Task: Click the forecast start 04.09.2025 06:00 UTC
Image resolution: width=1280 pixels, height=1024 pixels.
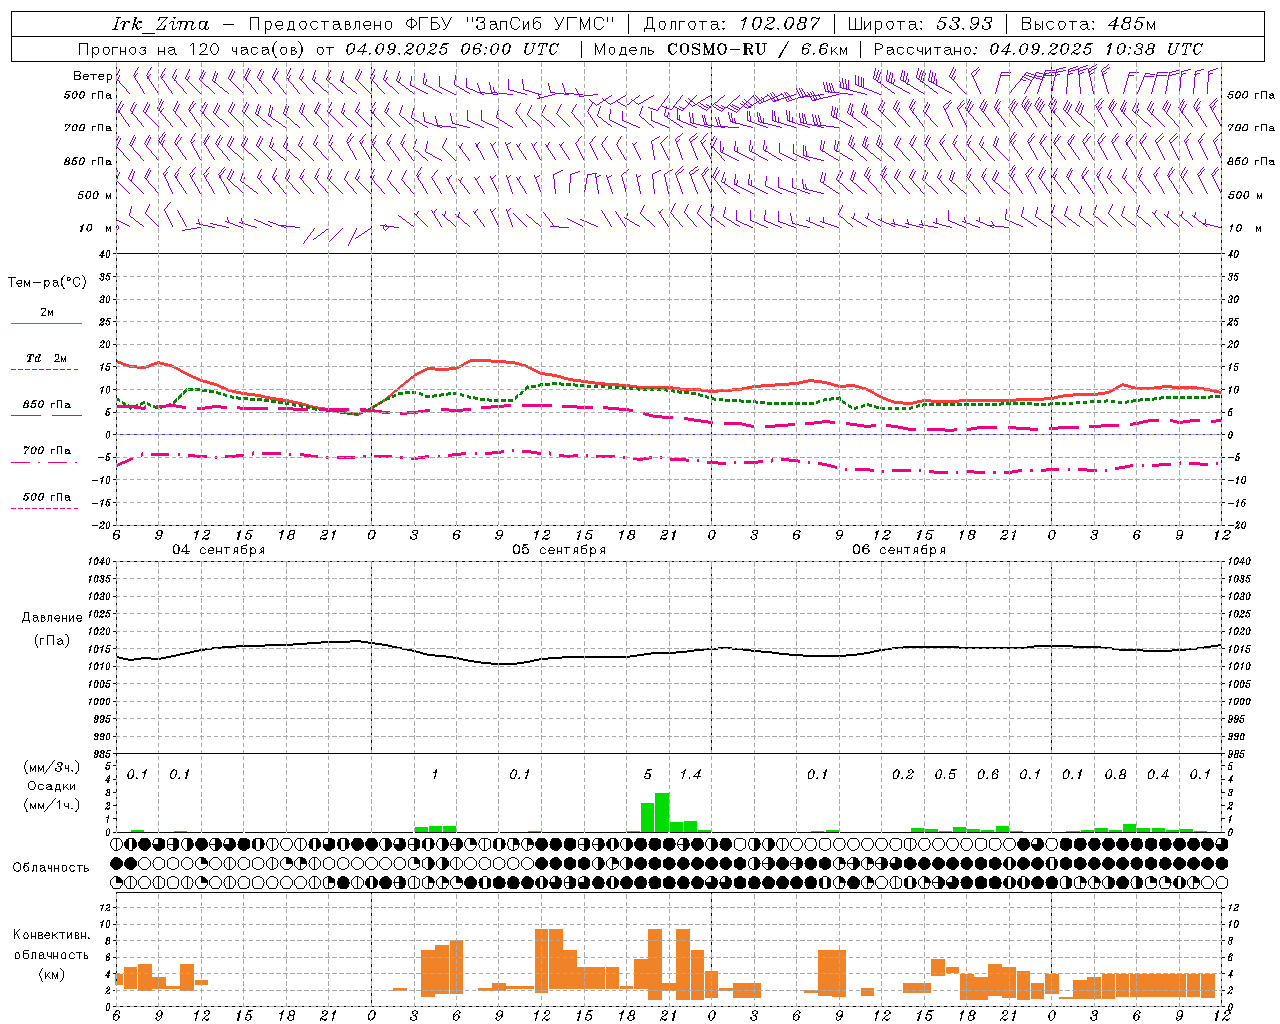Action: tap(452, 49)
